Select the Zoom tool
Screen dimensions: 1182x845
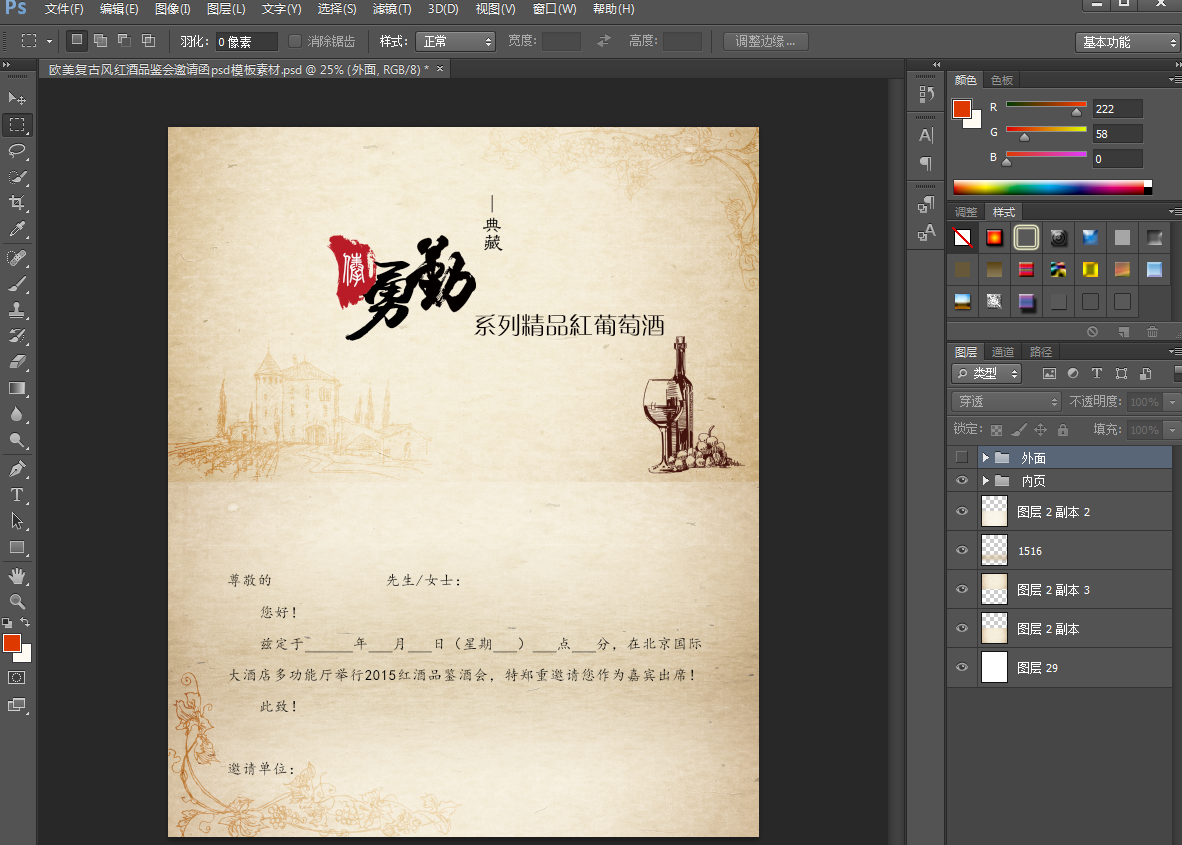click(x=17, y=602)
